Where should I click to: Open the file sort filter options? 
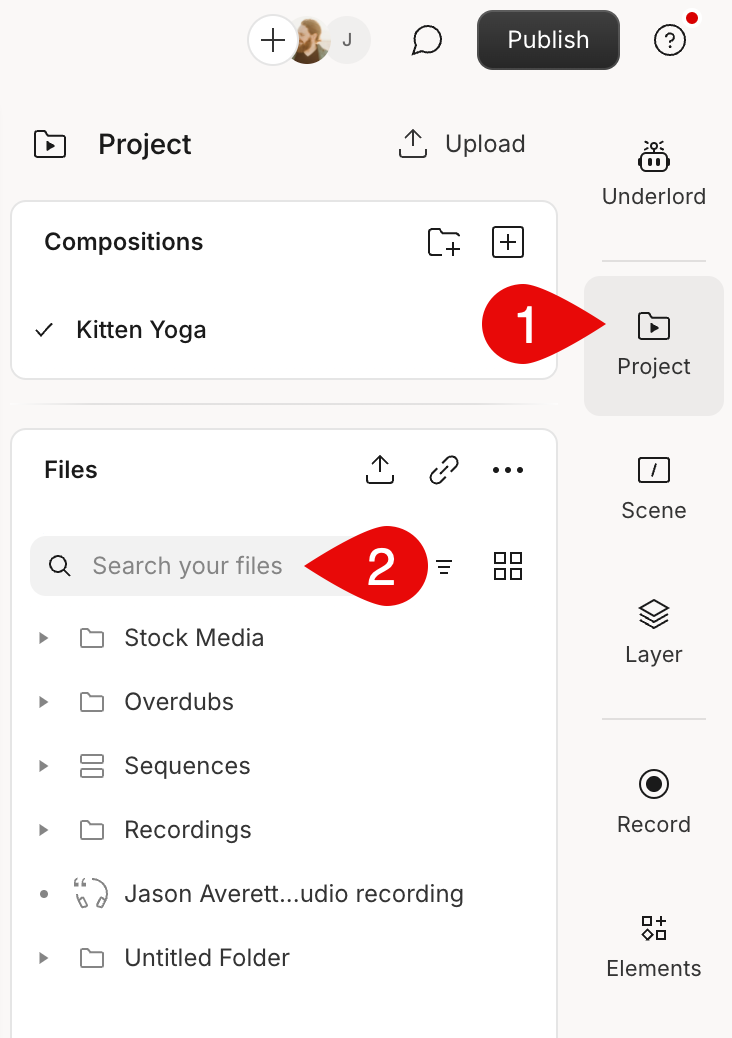(444, 567)
